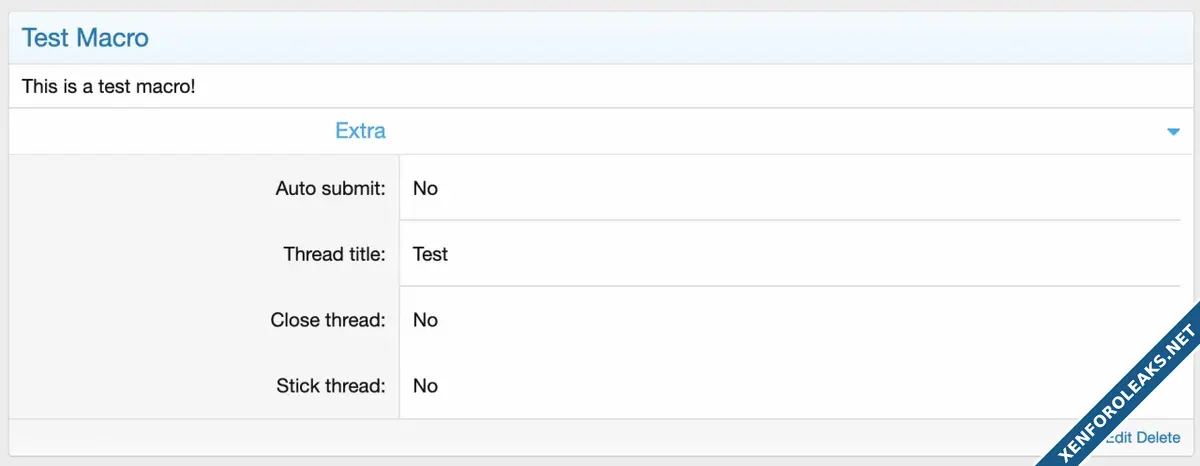This screenshot has width=1200, height=466.
Task: Click the Delete link in the footer
Action: point(1158,437)
